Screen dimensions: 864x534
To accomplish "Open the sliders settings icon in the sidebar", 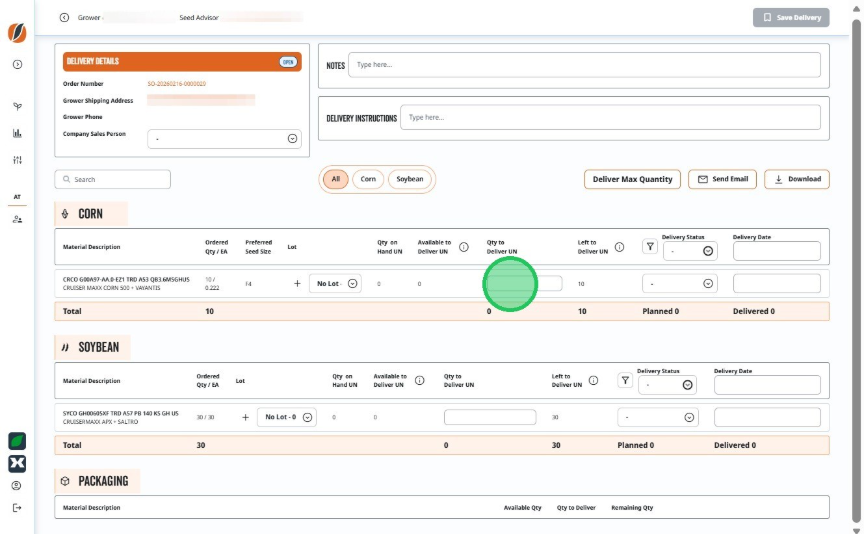I will click(x=17, y=160).
